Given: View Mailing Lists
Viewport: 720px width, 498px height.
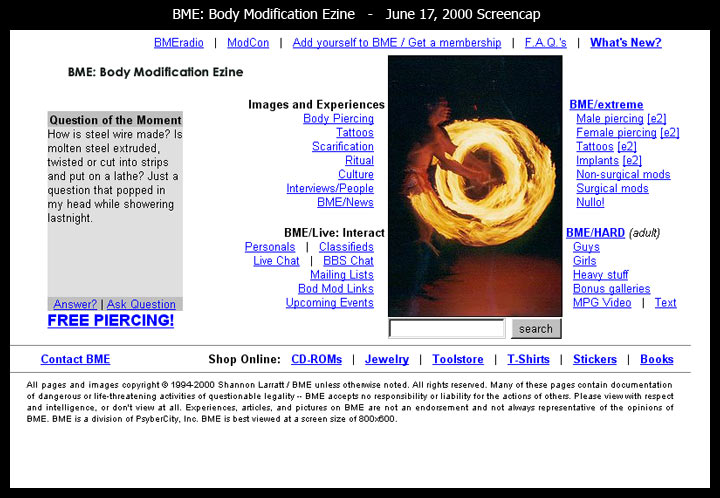Looking at the screenshot, I should pyautogui.click(x=342, y=275).
